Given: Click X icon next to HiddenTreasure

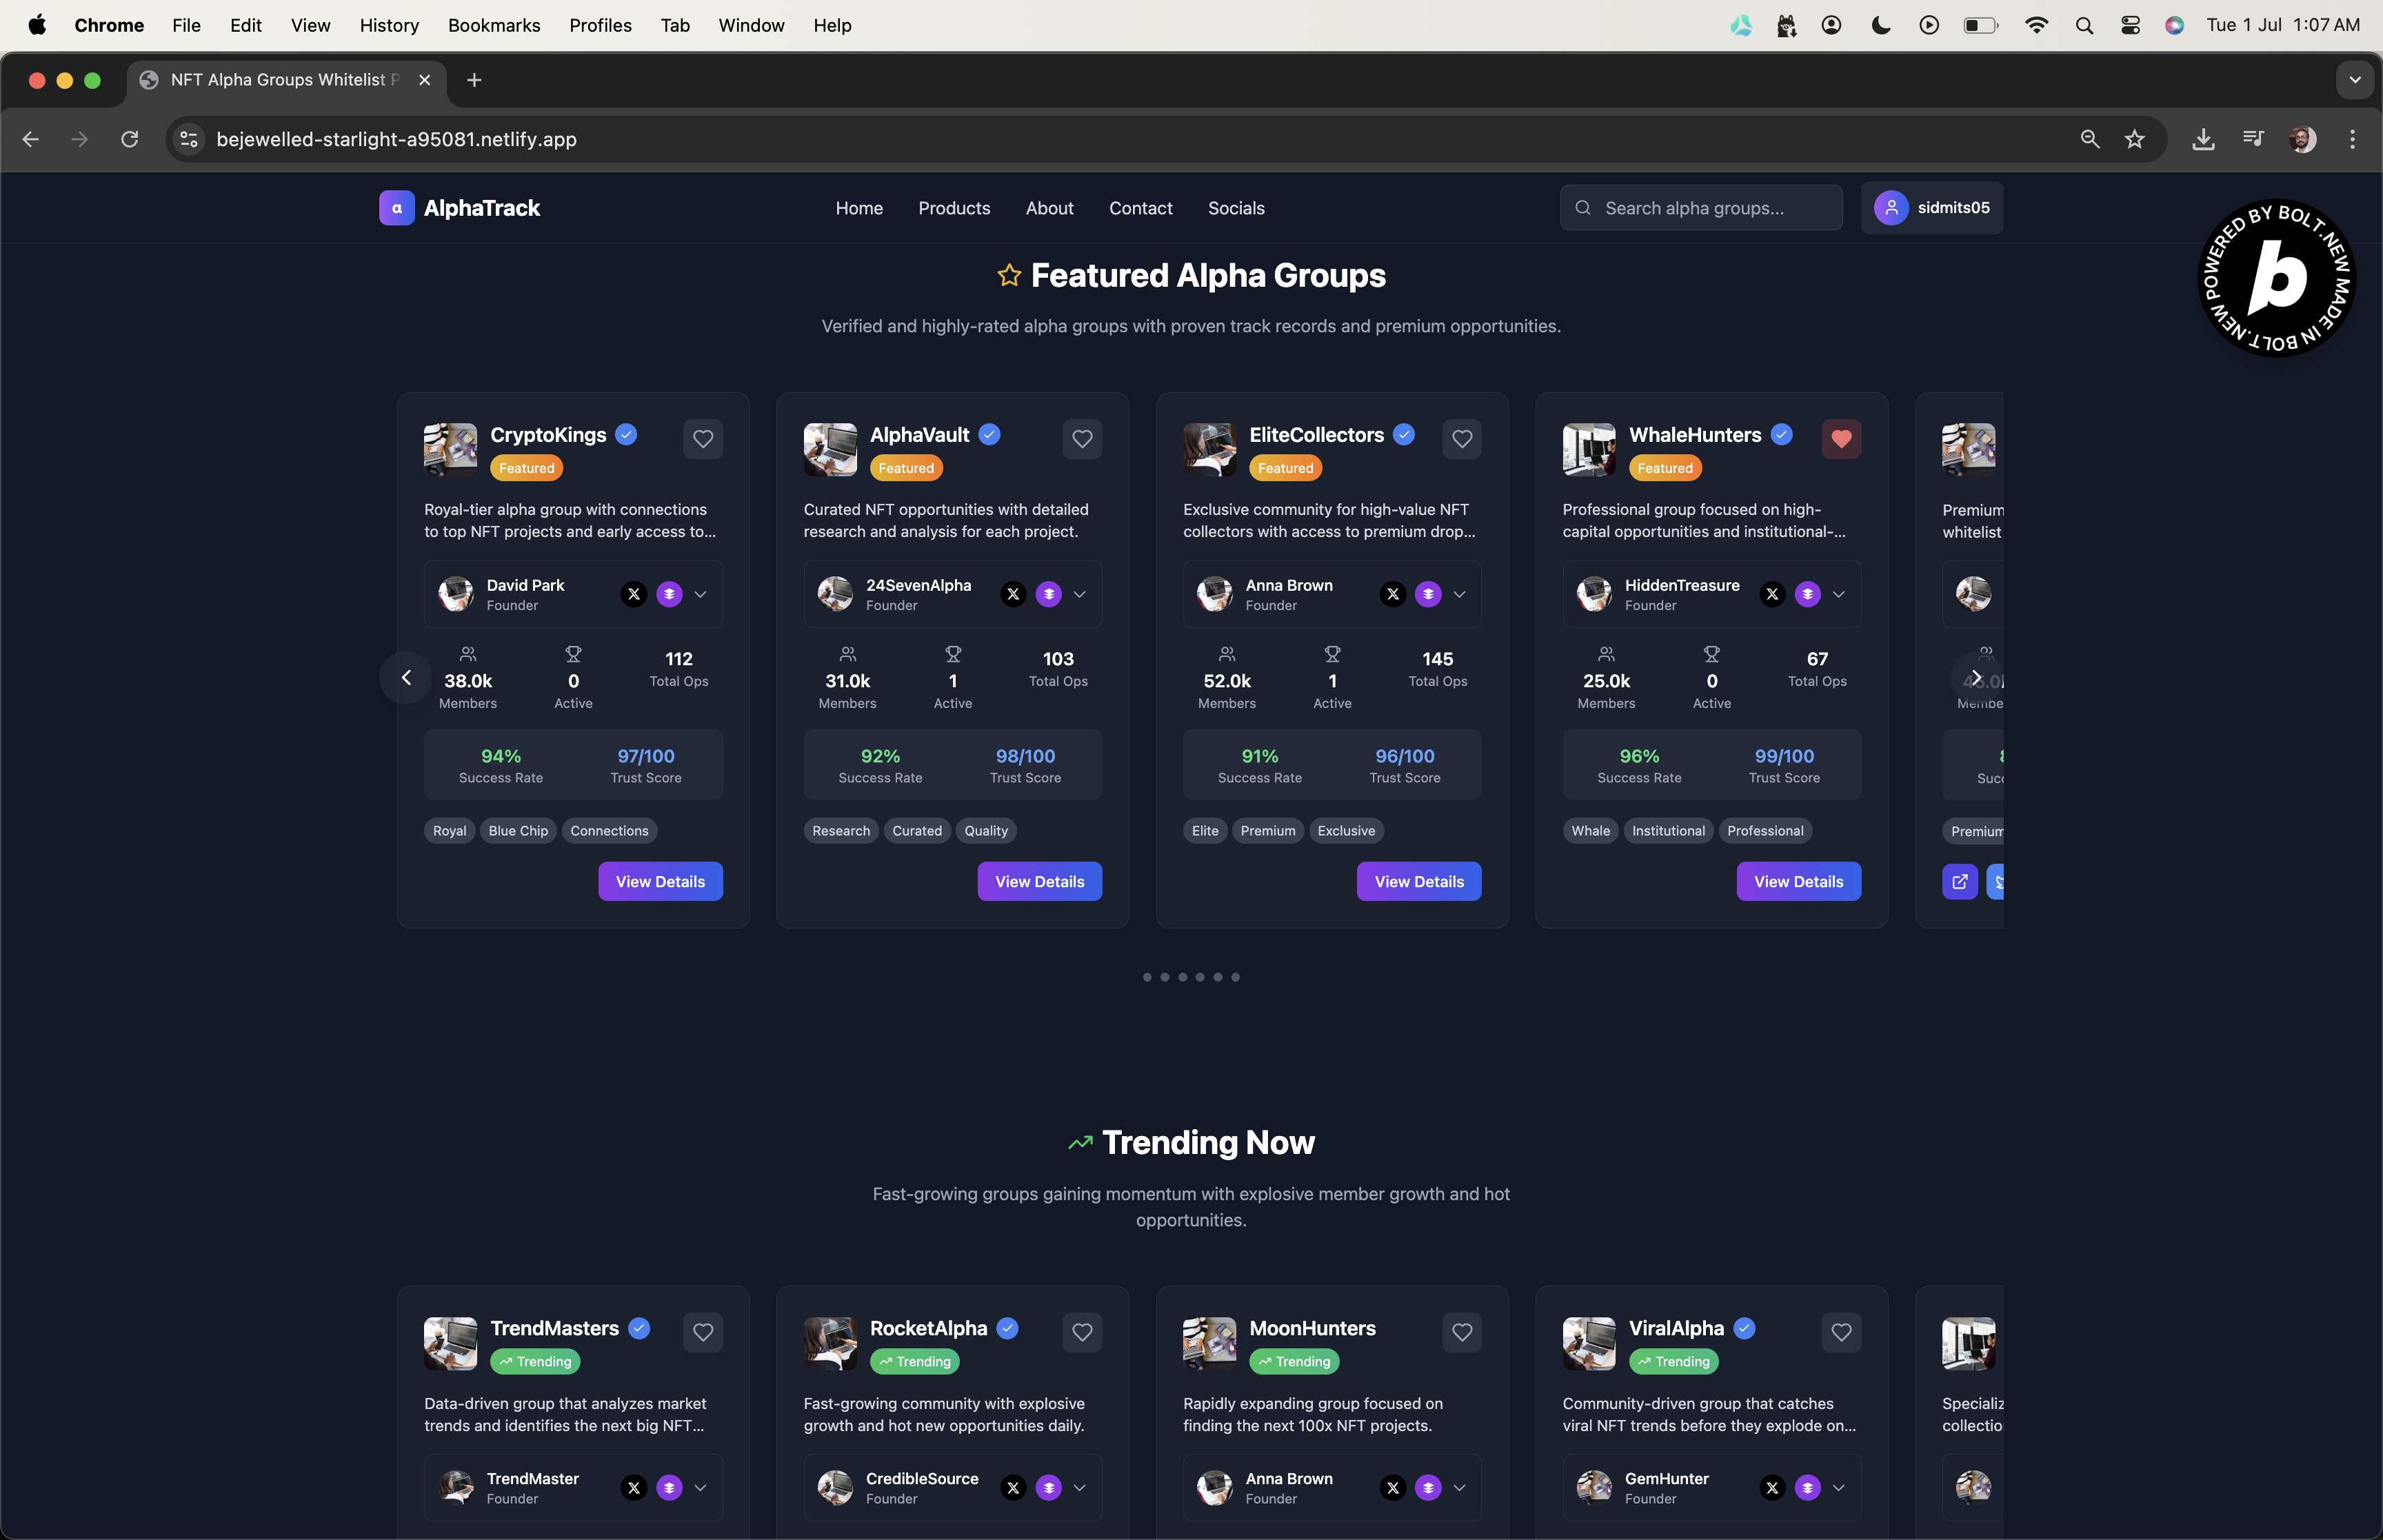Looking at the screenshot, I should coord(1772,594).
